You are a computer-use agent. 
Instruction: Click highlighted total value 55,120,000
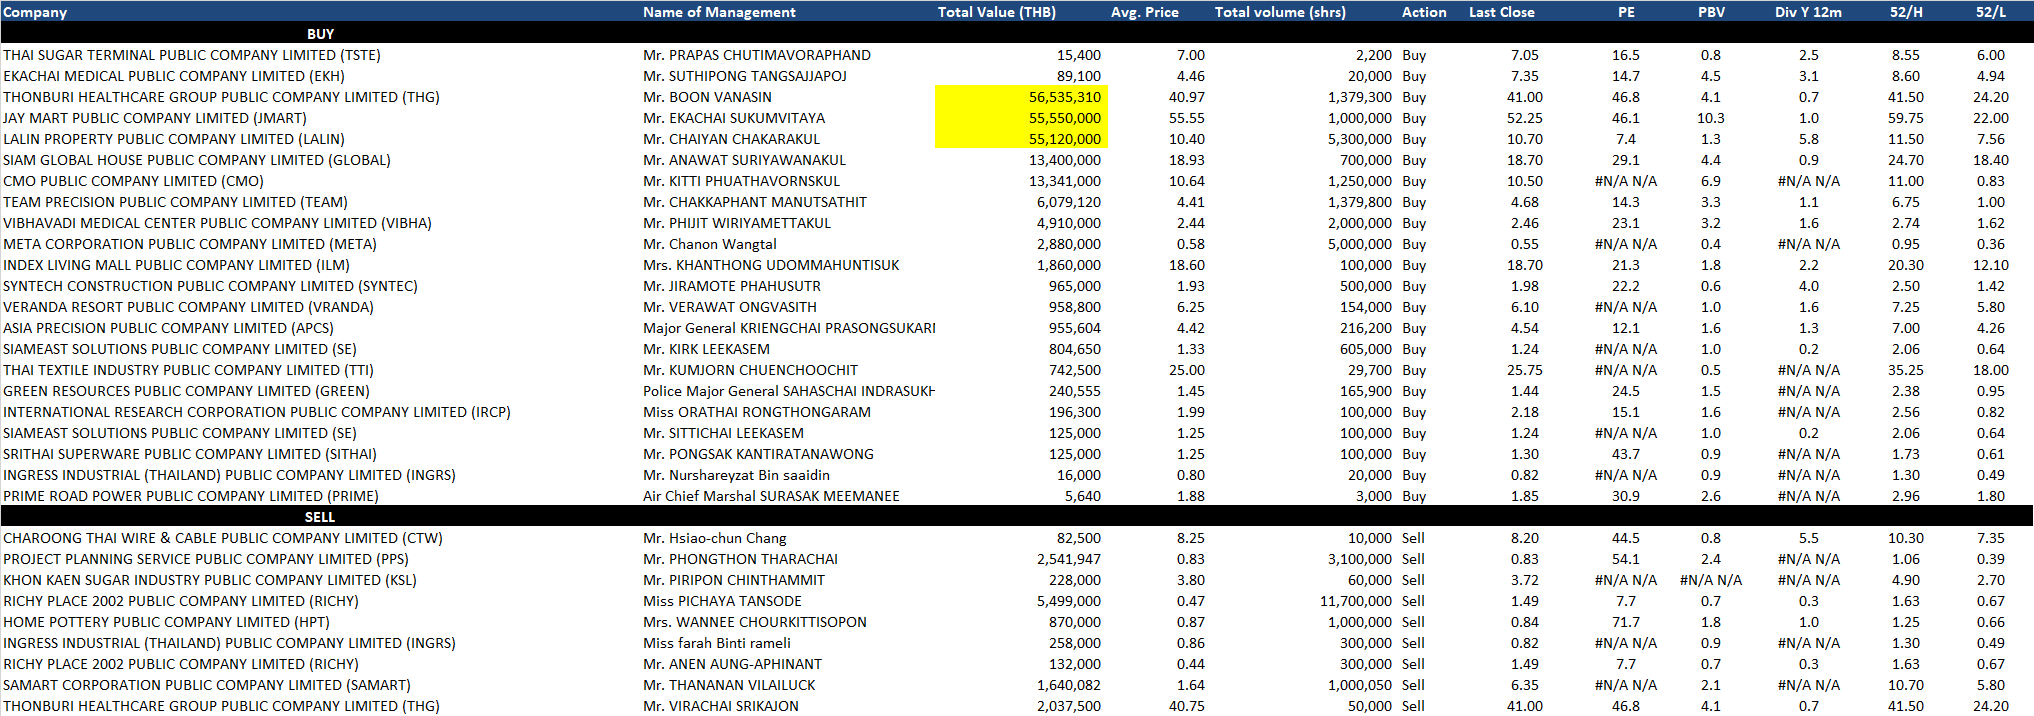pyautogui.click(x=1064, y=139)
